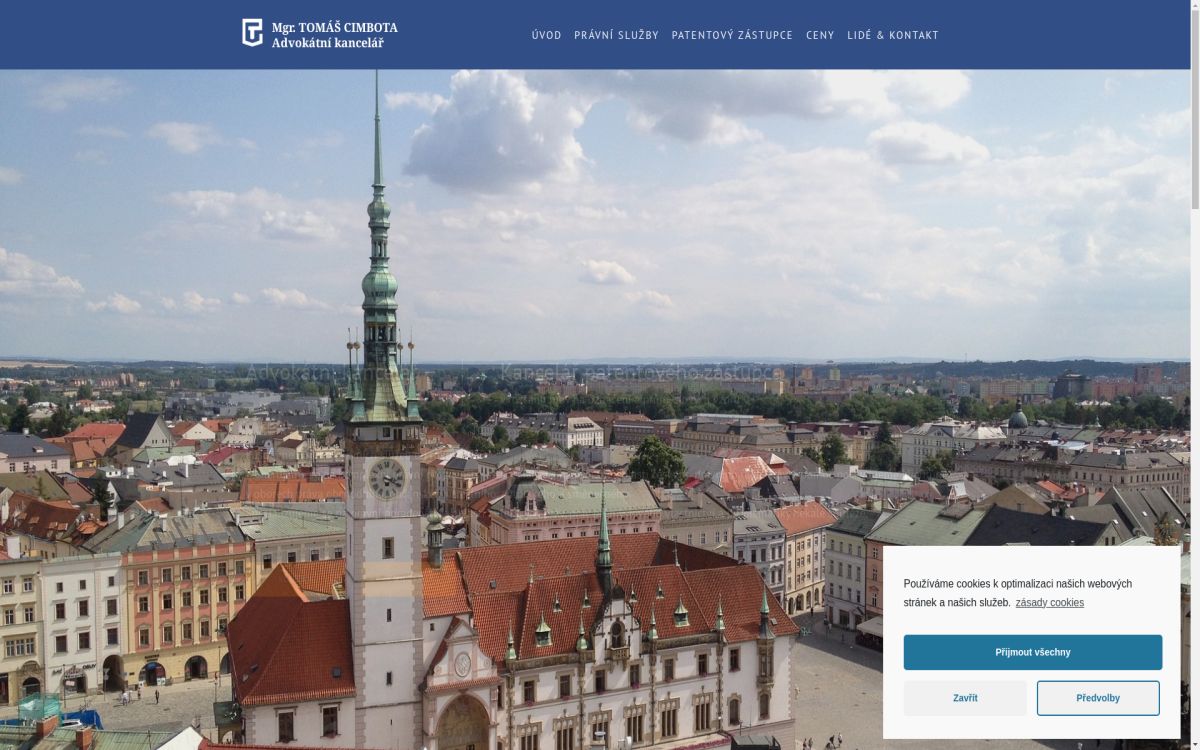Click the cookie notice message text

[1017, 584]
